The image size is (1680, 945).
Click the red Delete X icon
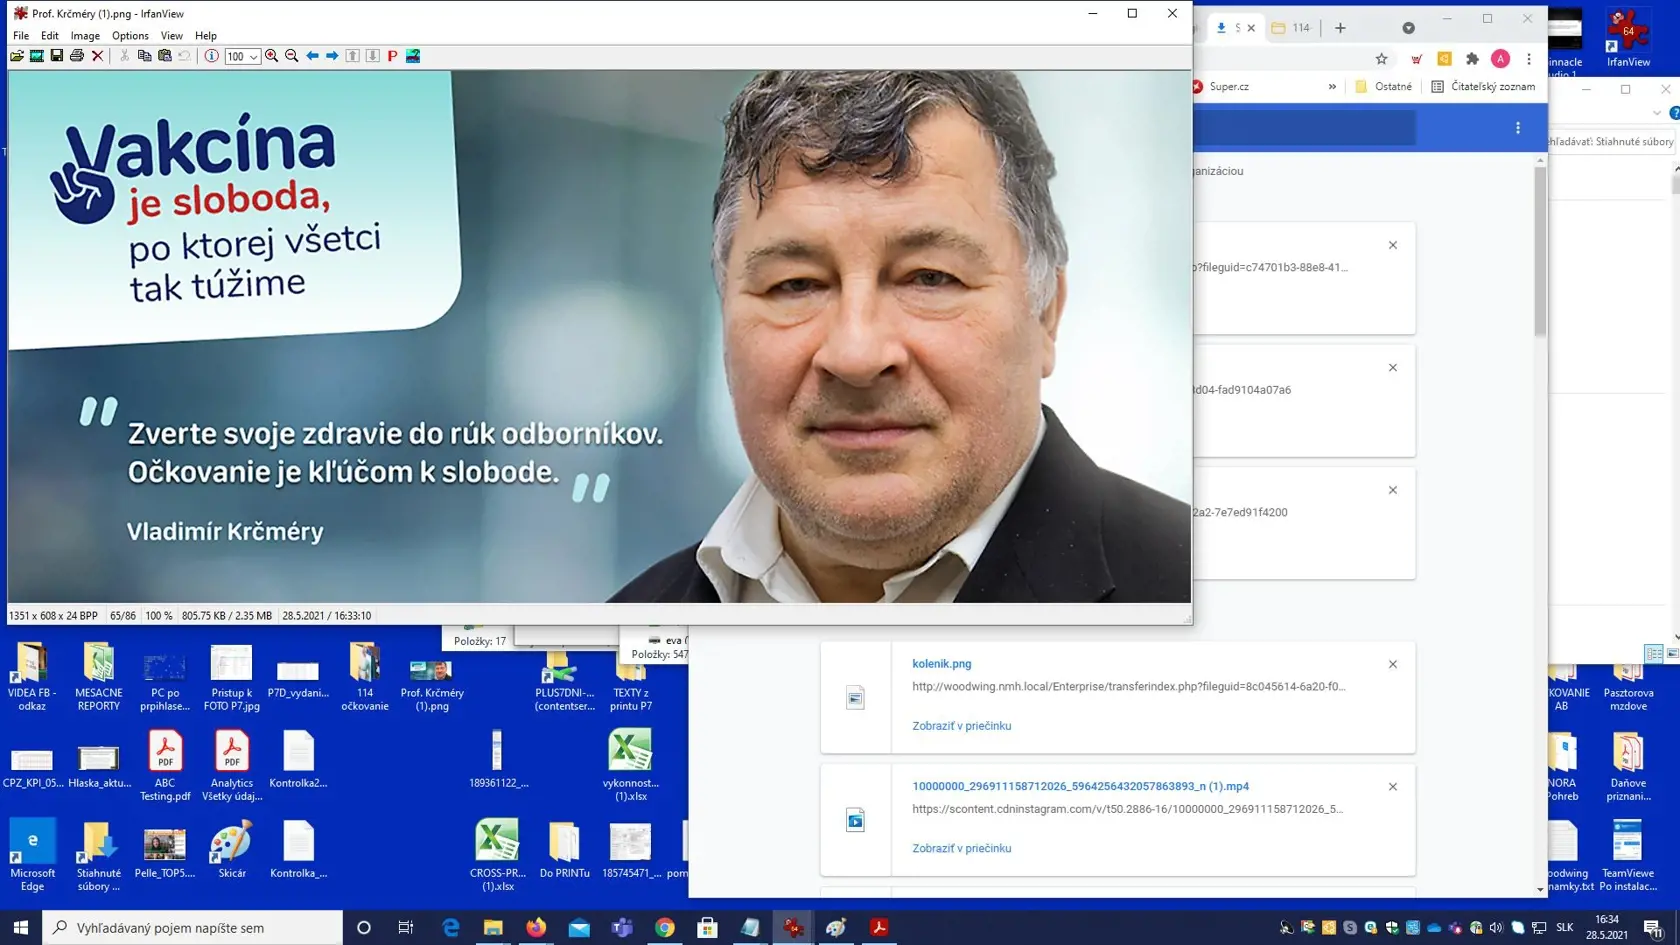tap(97, 56)
